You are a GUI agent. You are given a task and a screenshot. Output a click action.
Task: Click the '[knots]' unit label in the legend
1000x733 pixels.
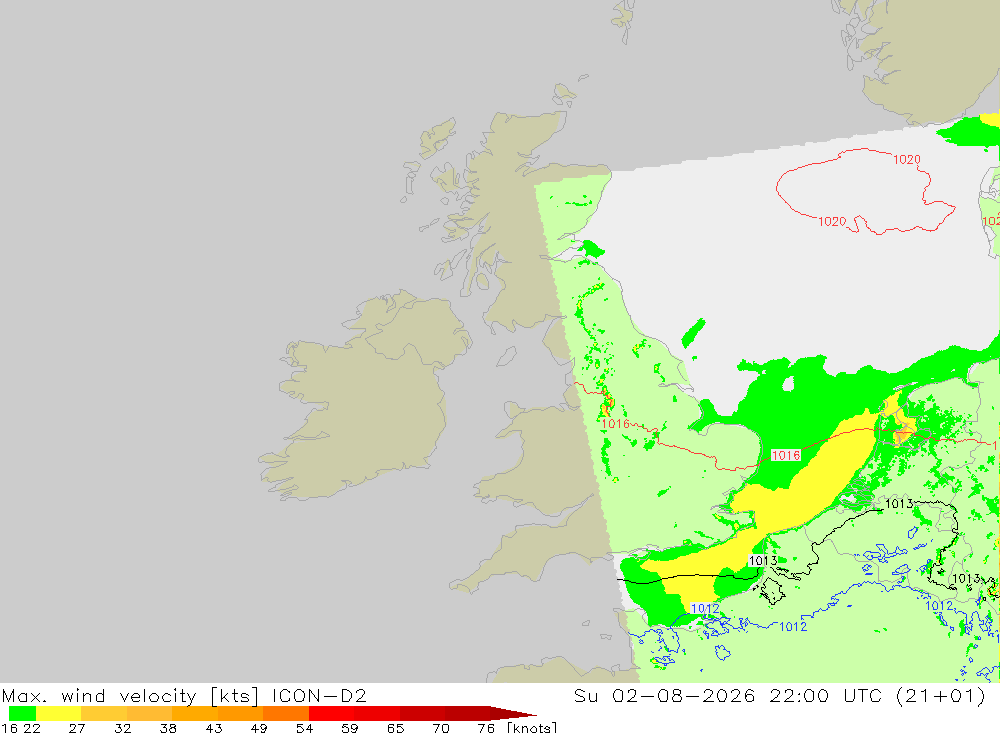click(x=533, y=727)
